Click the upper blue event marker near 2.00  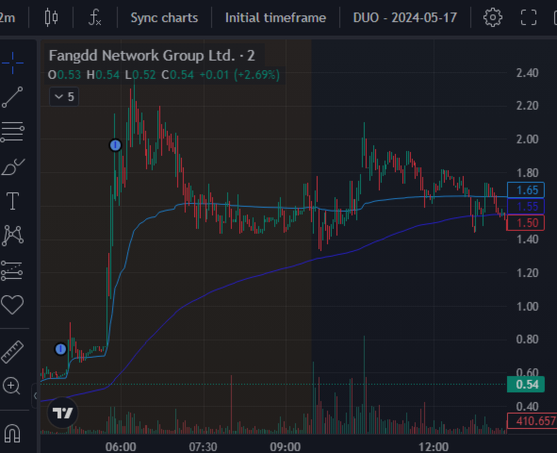(x=115, y=145)
